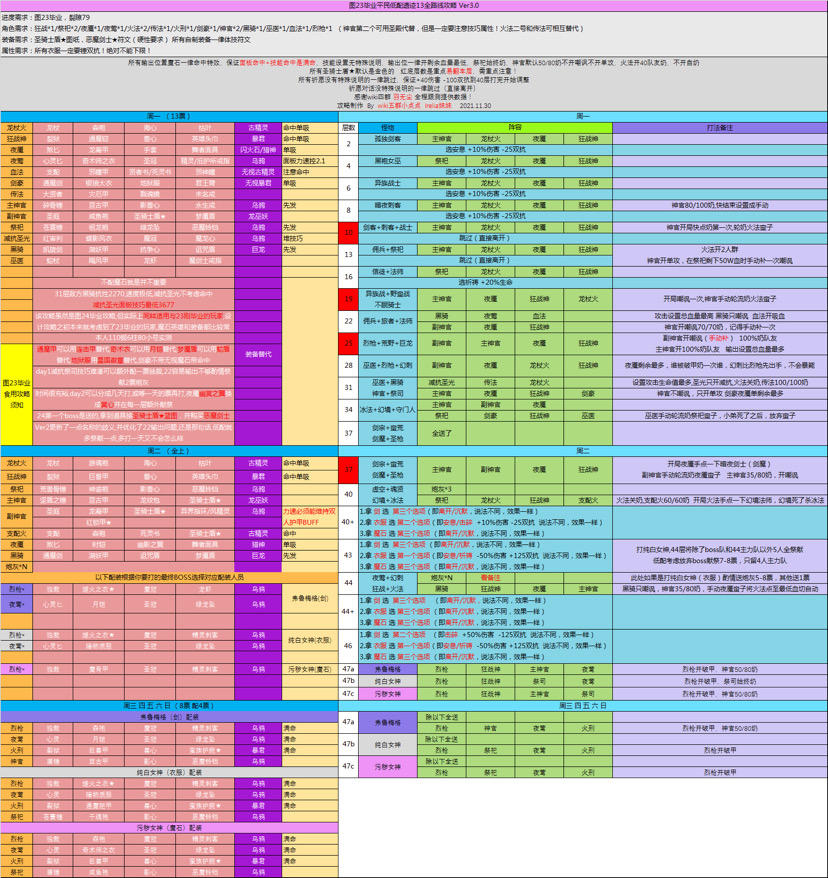Click the 异族战士 monster cell
828x878 pixels.
(387, 183)
